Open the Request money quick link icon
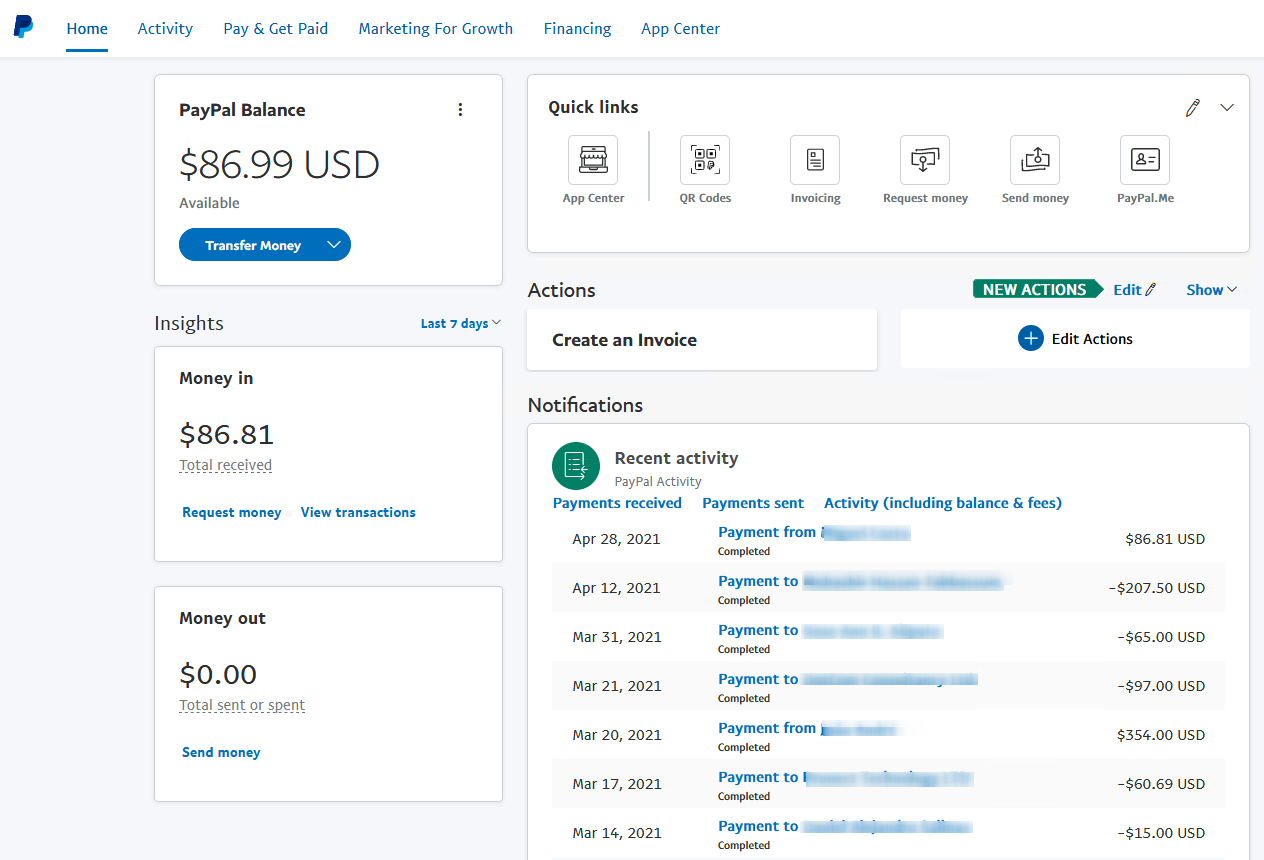Viewport: 1264px width, 860px height. (x=925, y=160)
